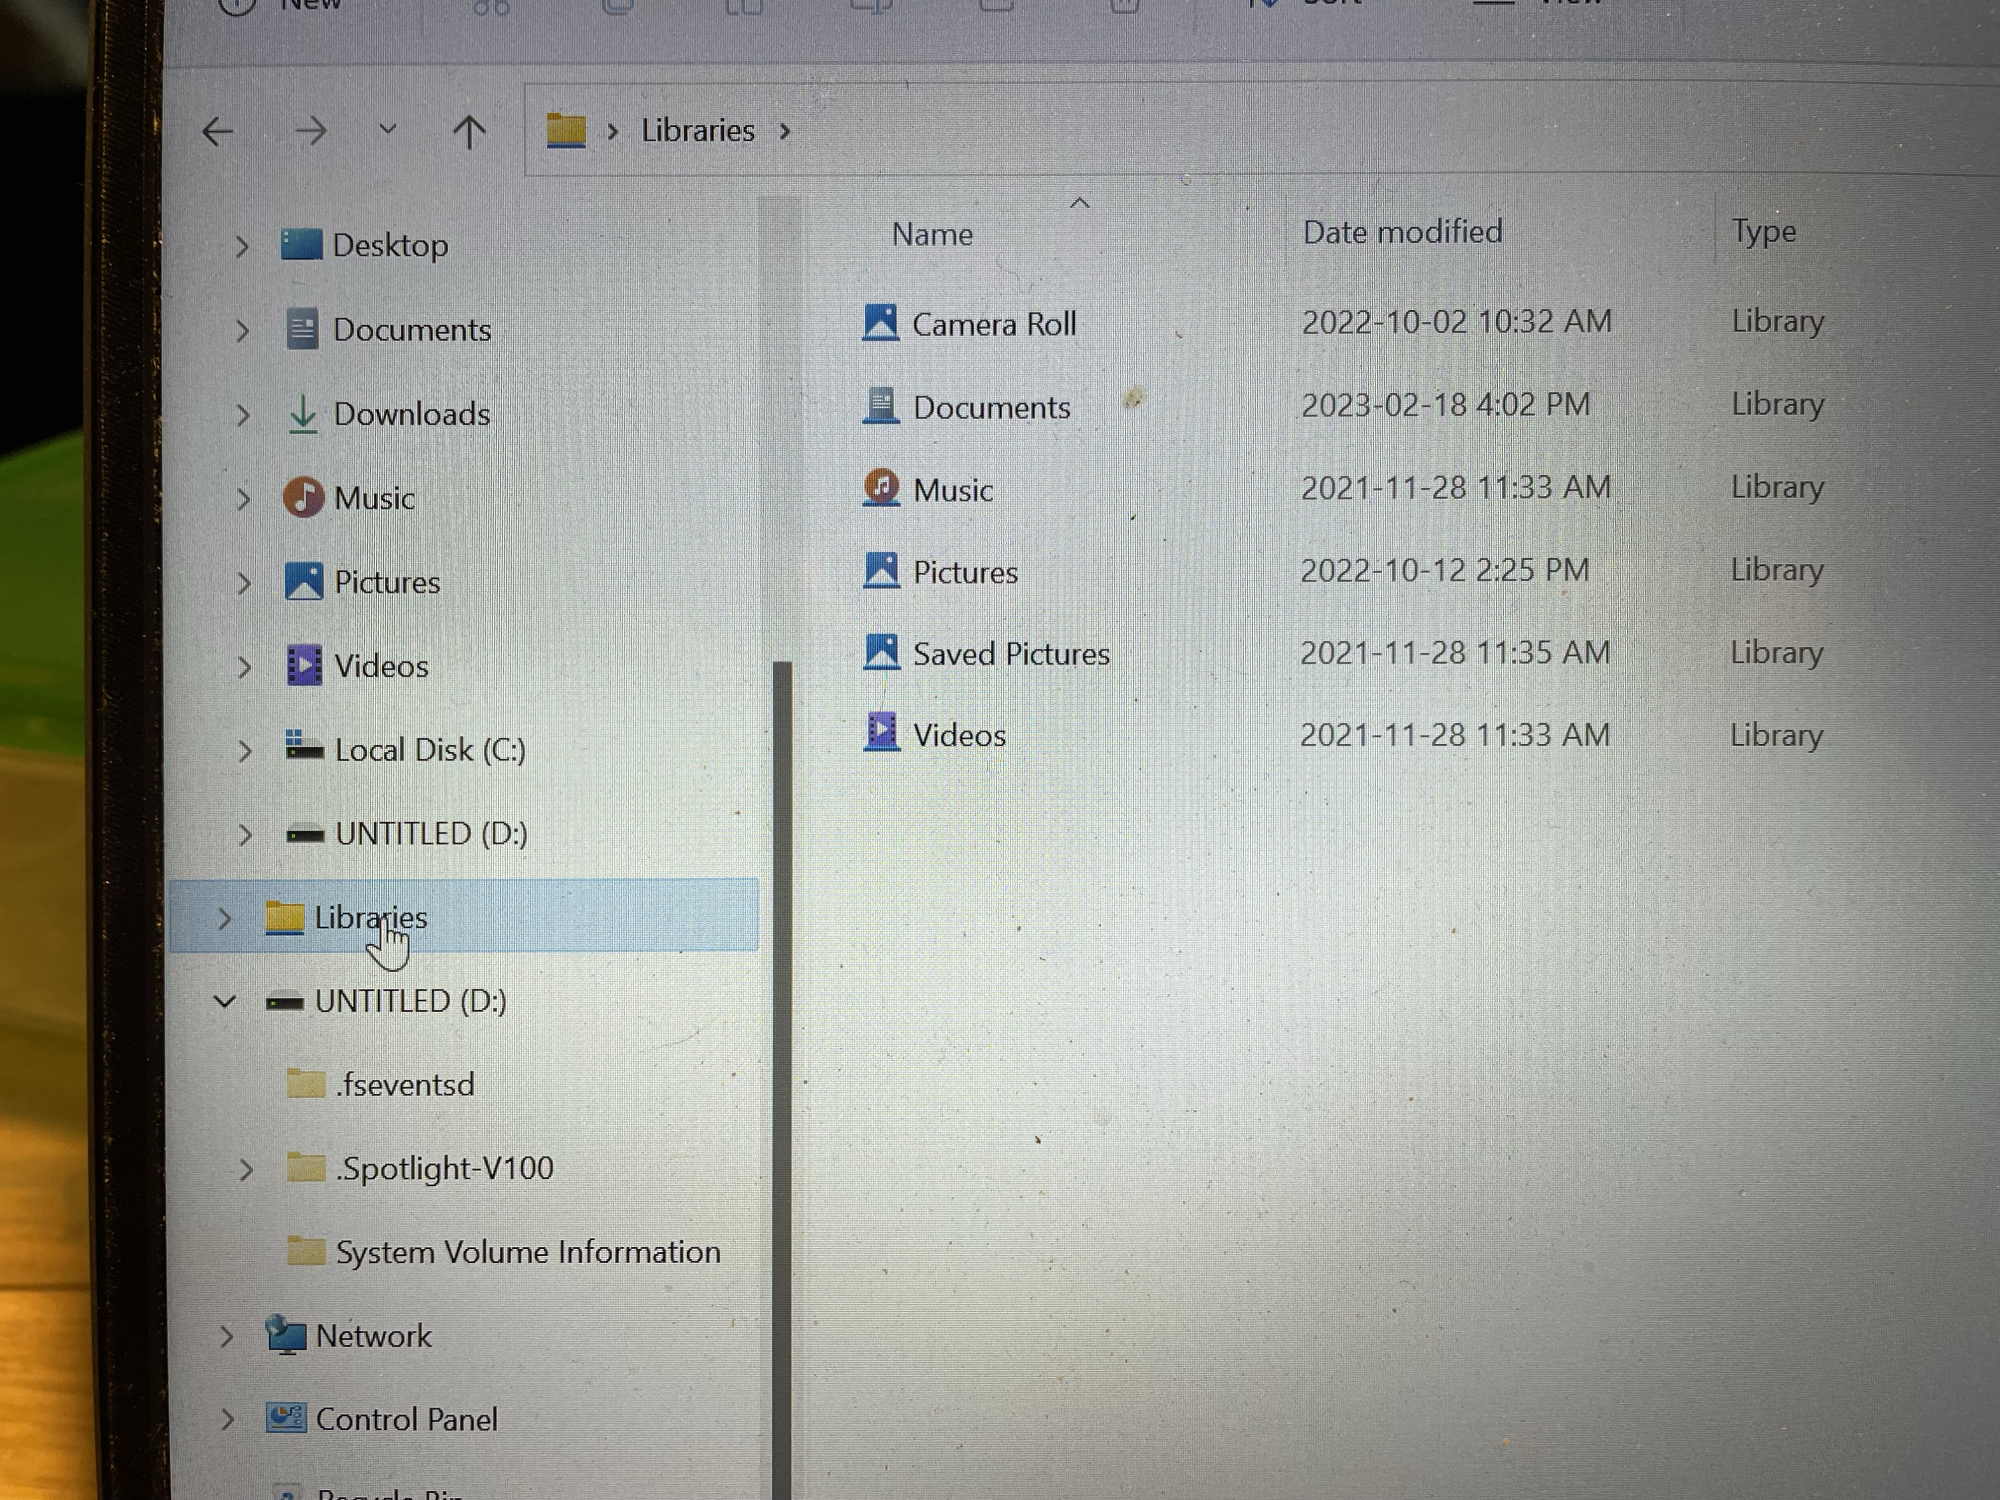
Task: Expand the Desktop tree node
Action: click(x=242, y=246)
